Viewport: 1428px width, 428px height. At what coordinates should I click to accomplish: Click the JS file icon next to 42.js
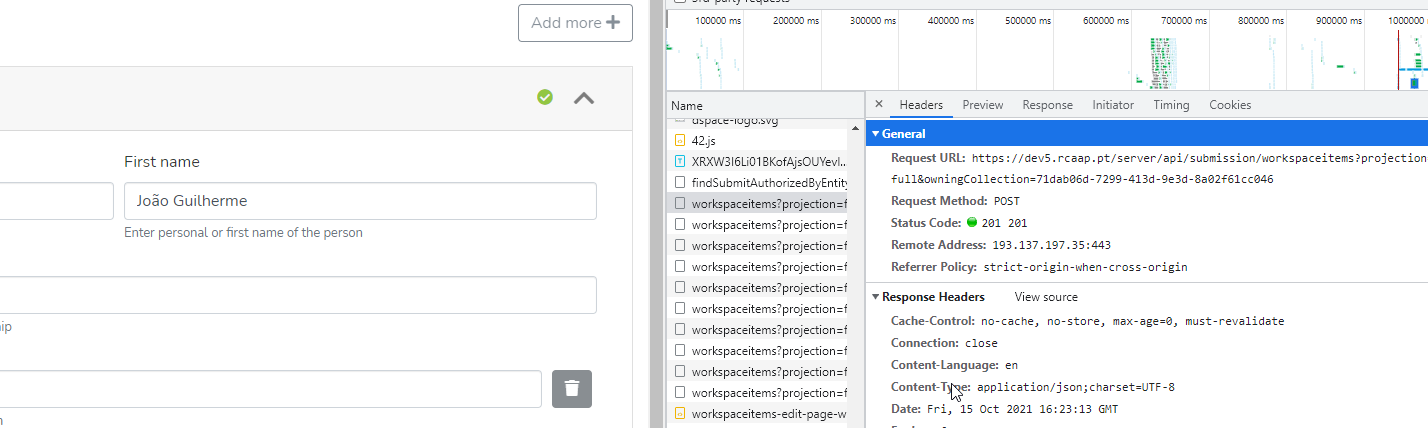(680, 141)
